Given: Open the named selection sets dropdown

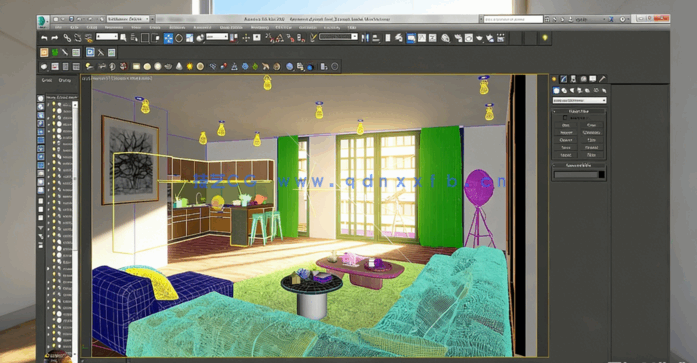Looking at the screenshot, I should (338, 37).
